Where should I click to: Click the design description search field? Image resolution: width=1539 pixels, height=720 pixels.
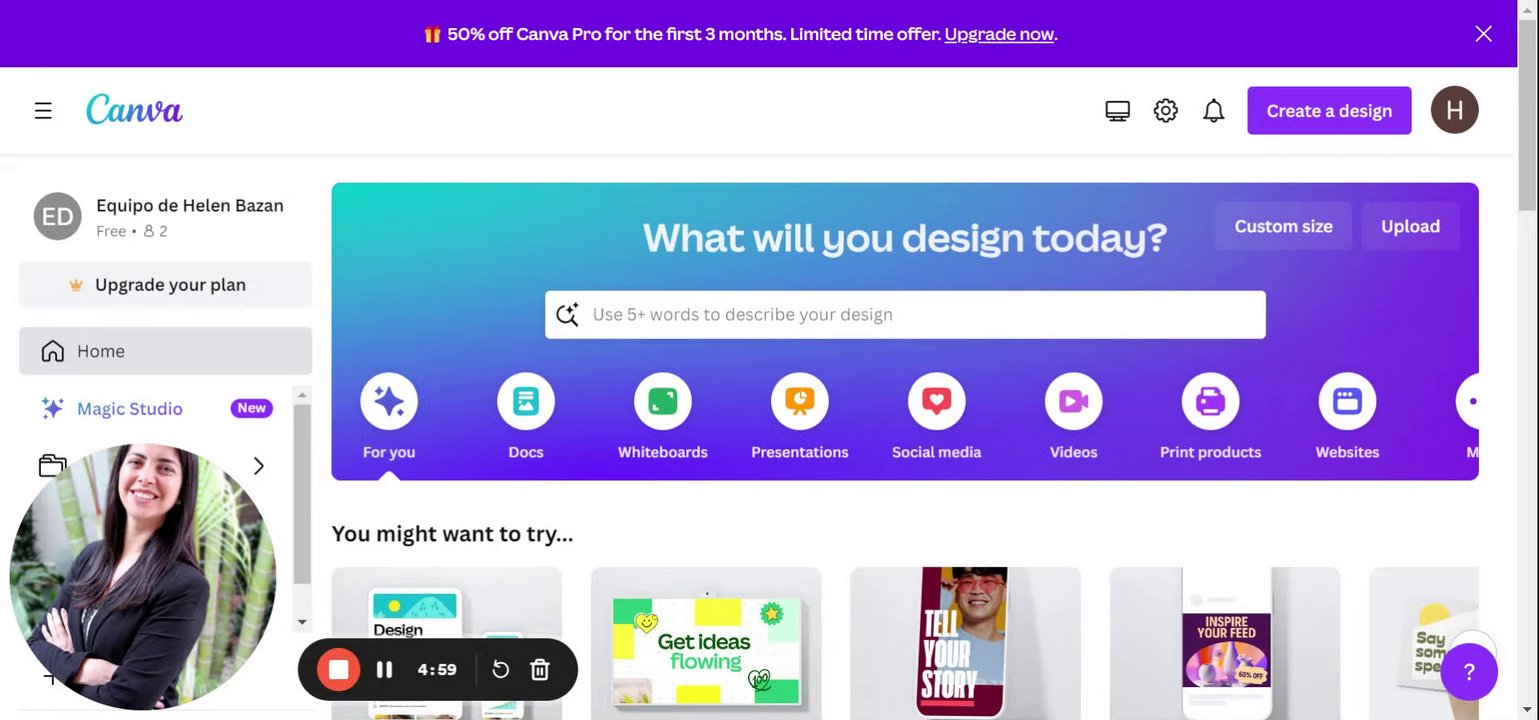[x=905, y=314]
